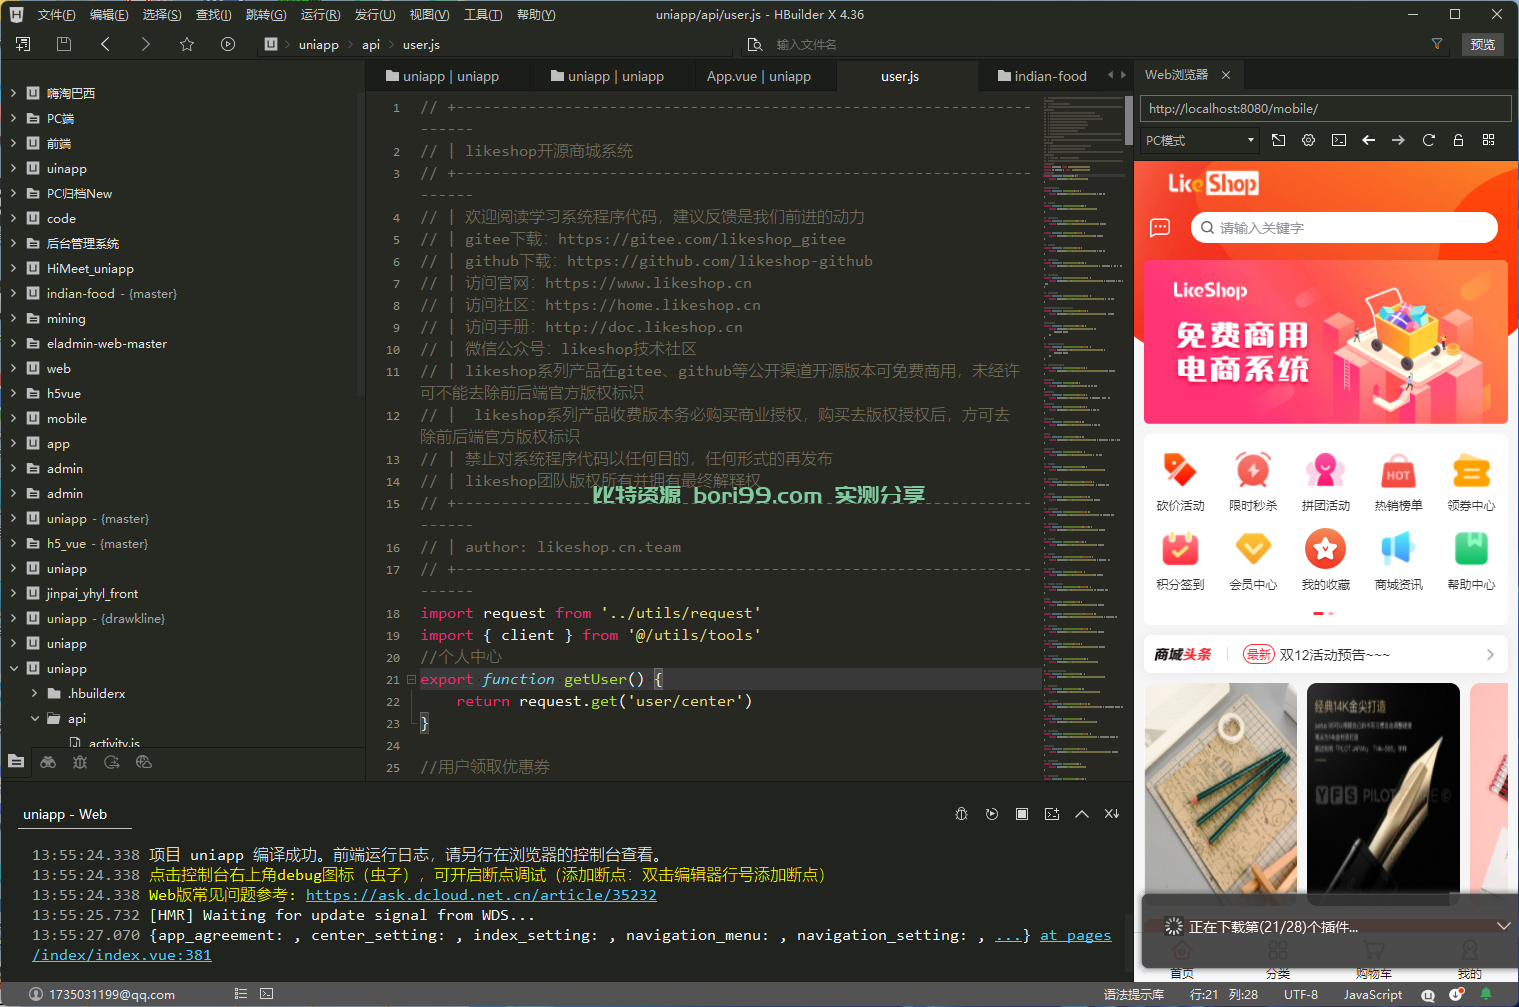The image size is (1519, 1007).
Task: Click the notification bell in status bar
Action: (1486, 994)
